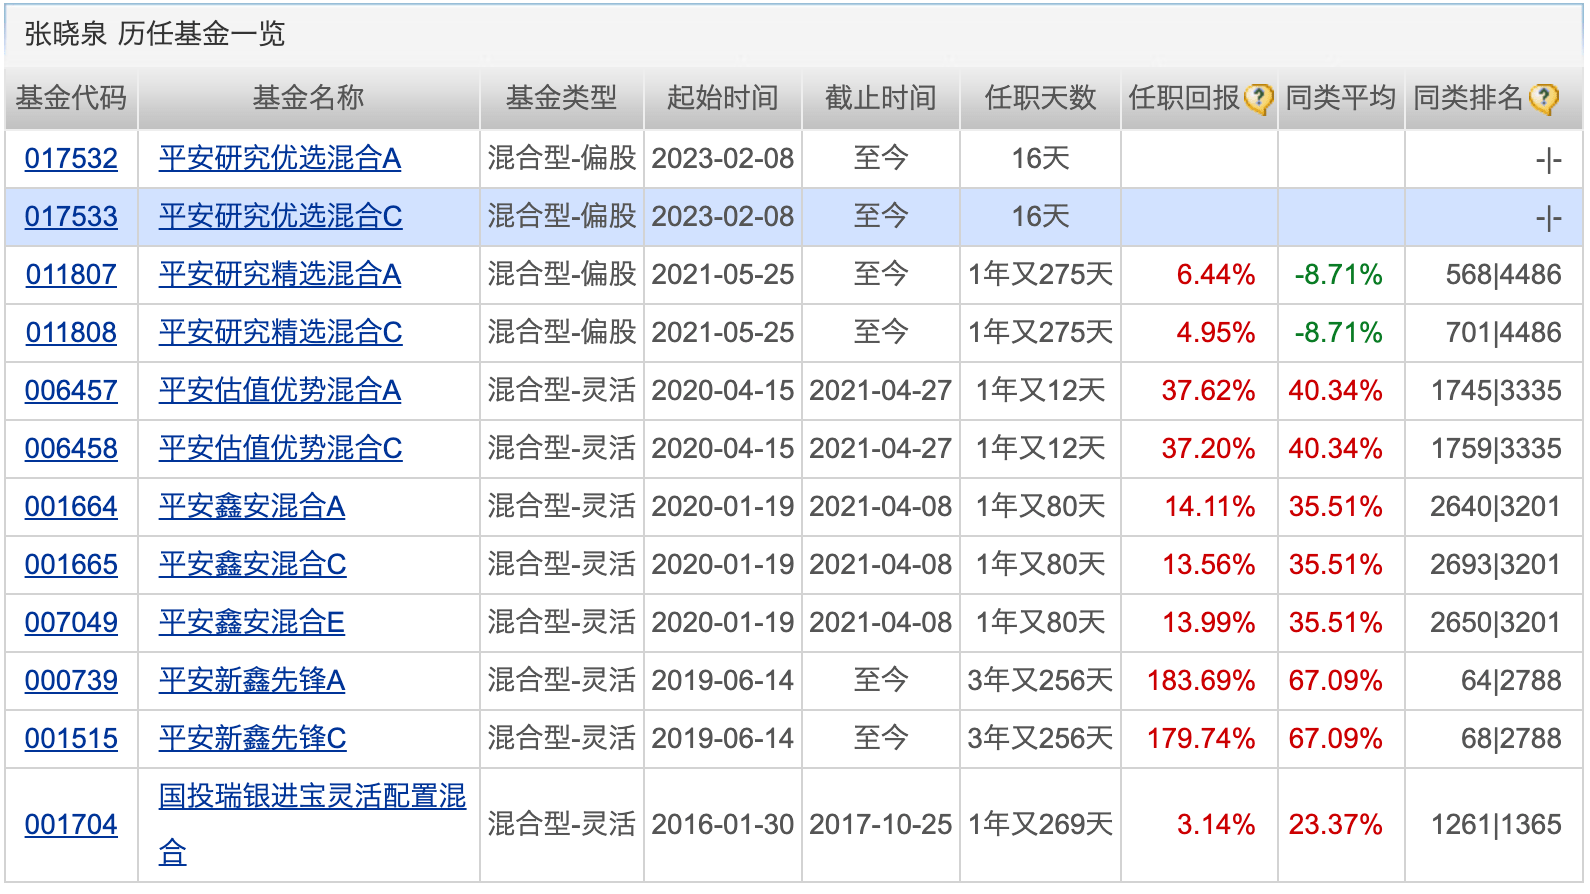This screenshot has height=894, width=1590.
Task: Open 平安研究精选混合C fund page
Action: 280,332
